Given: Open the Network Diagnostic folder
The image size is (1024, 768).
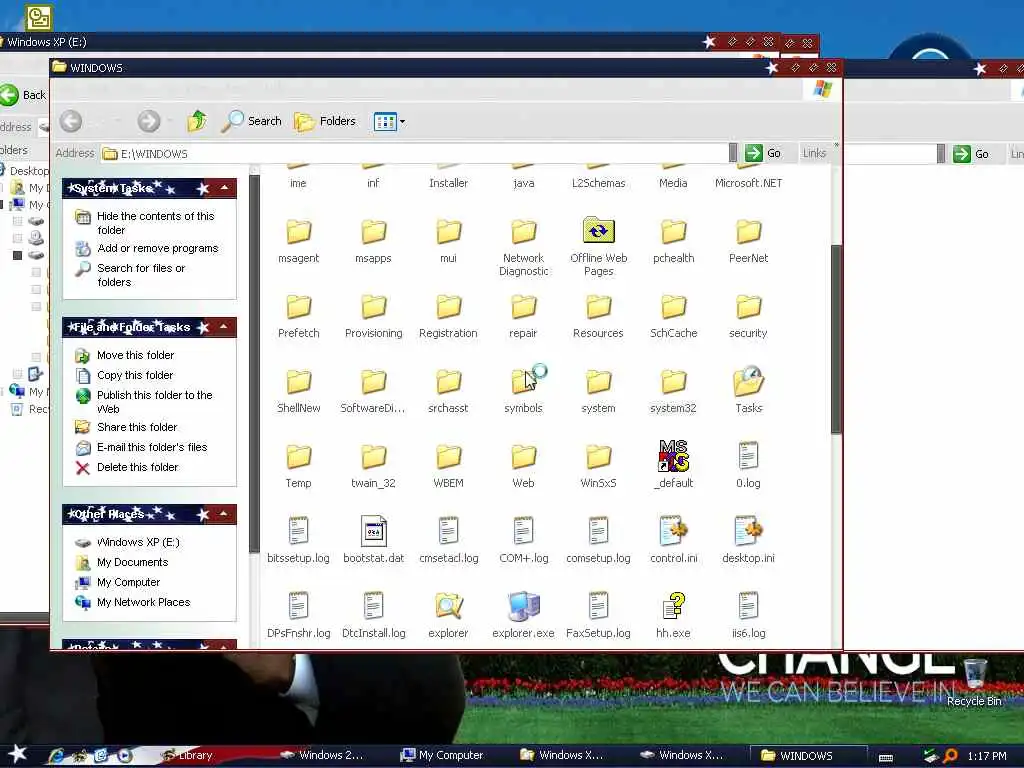Looking at the screenshot, I should (523, 247).
